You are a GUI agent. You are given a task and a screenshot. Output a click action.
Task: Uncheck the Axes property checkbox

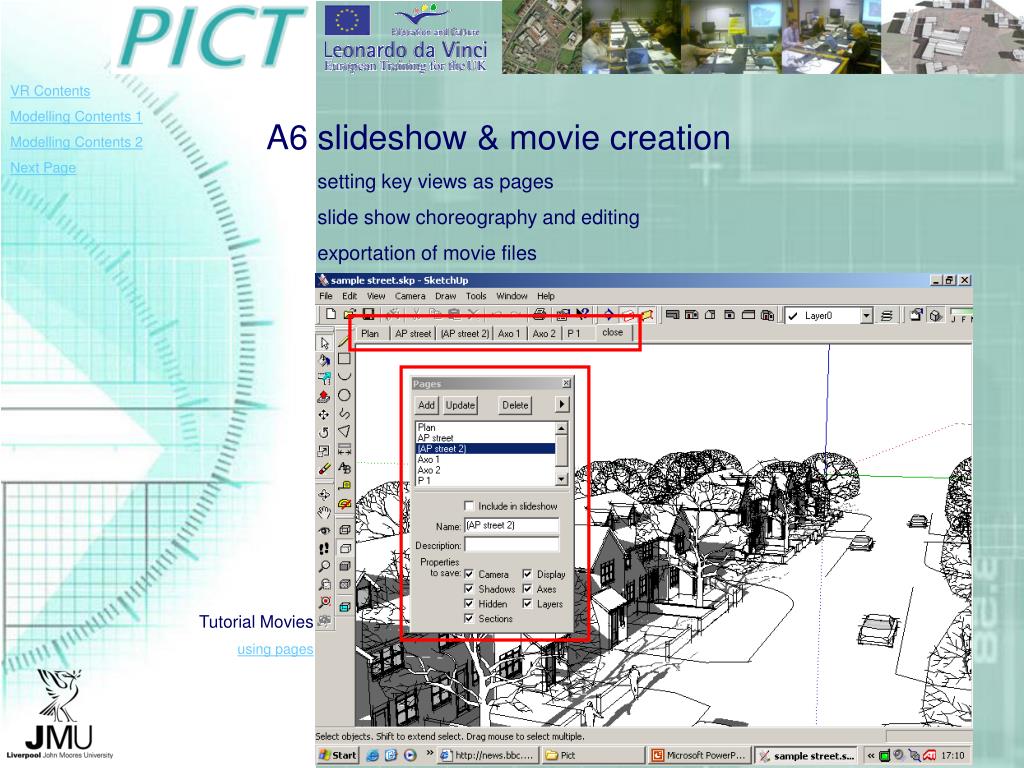coord(527,589)
